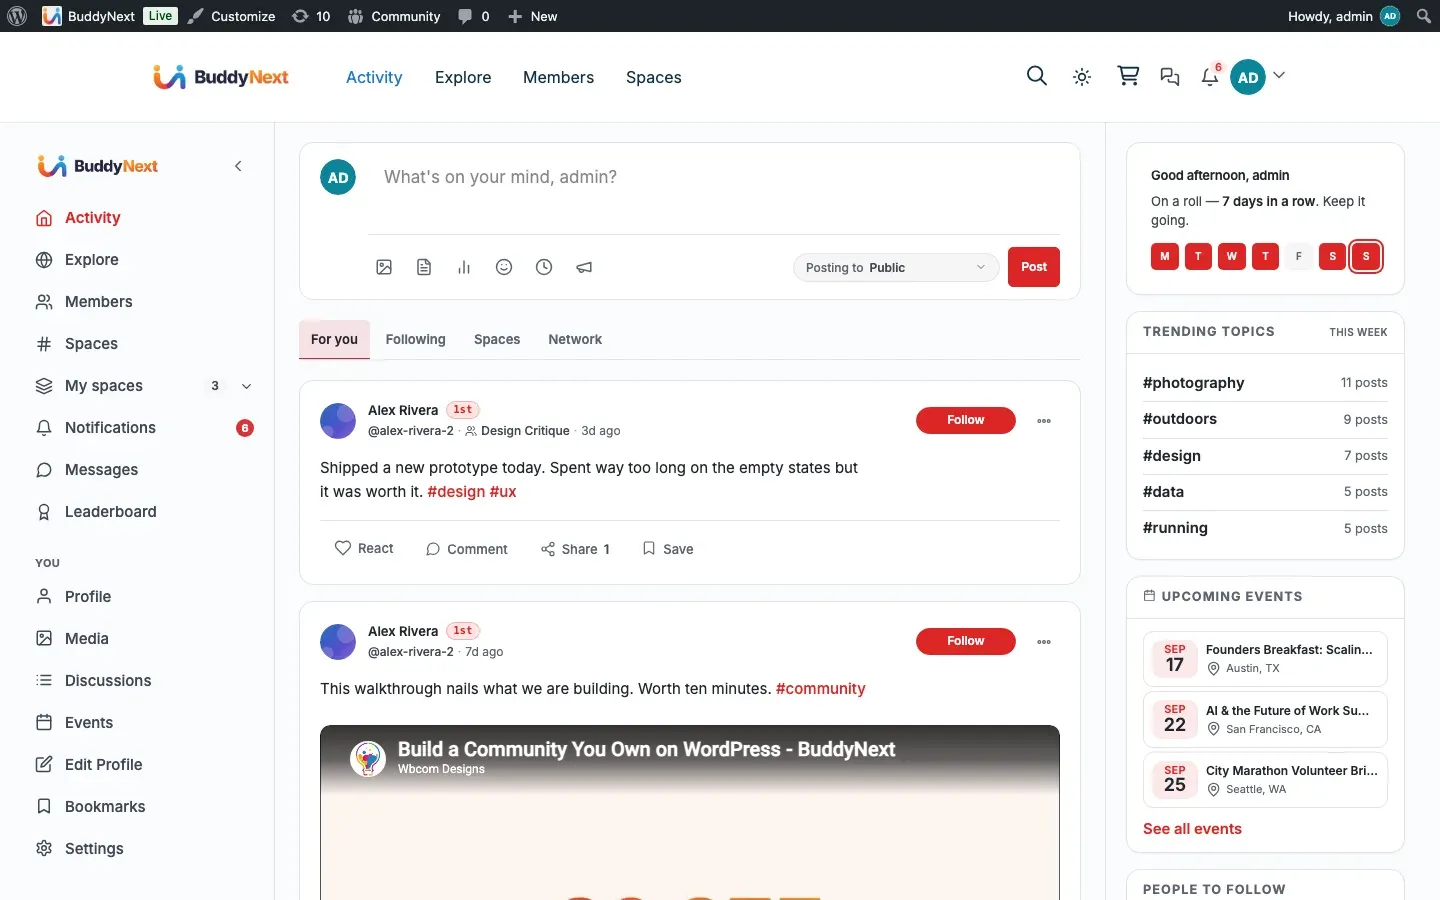
Task: Open the messages chat bubbles icon in header
Action: 1170,77
